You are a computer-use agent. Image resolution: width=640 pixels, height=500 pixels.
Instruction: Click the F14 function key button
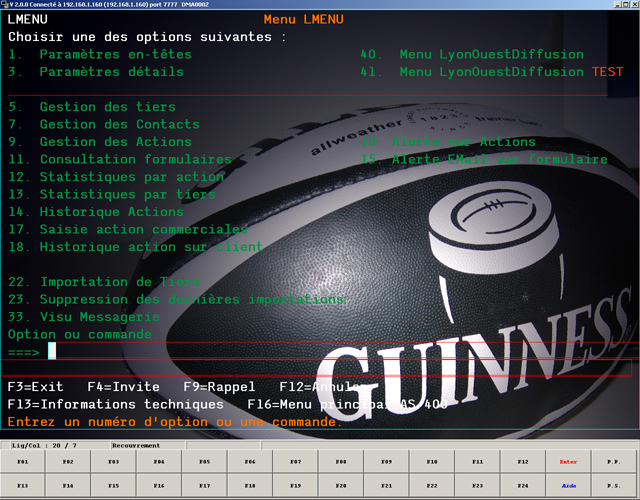[x=68, y=486]
